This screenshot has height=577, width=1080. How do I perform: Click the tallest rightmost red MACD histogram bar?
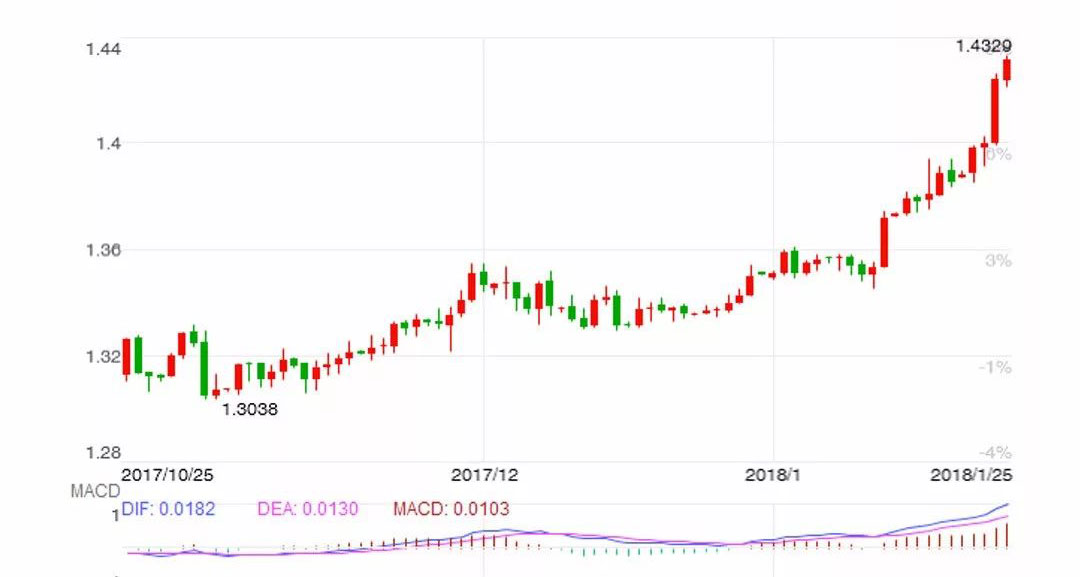(x=1006, y=535)
